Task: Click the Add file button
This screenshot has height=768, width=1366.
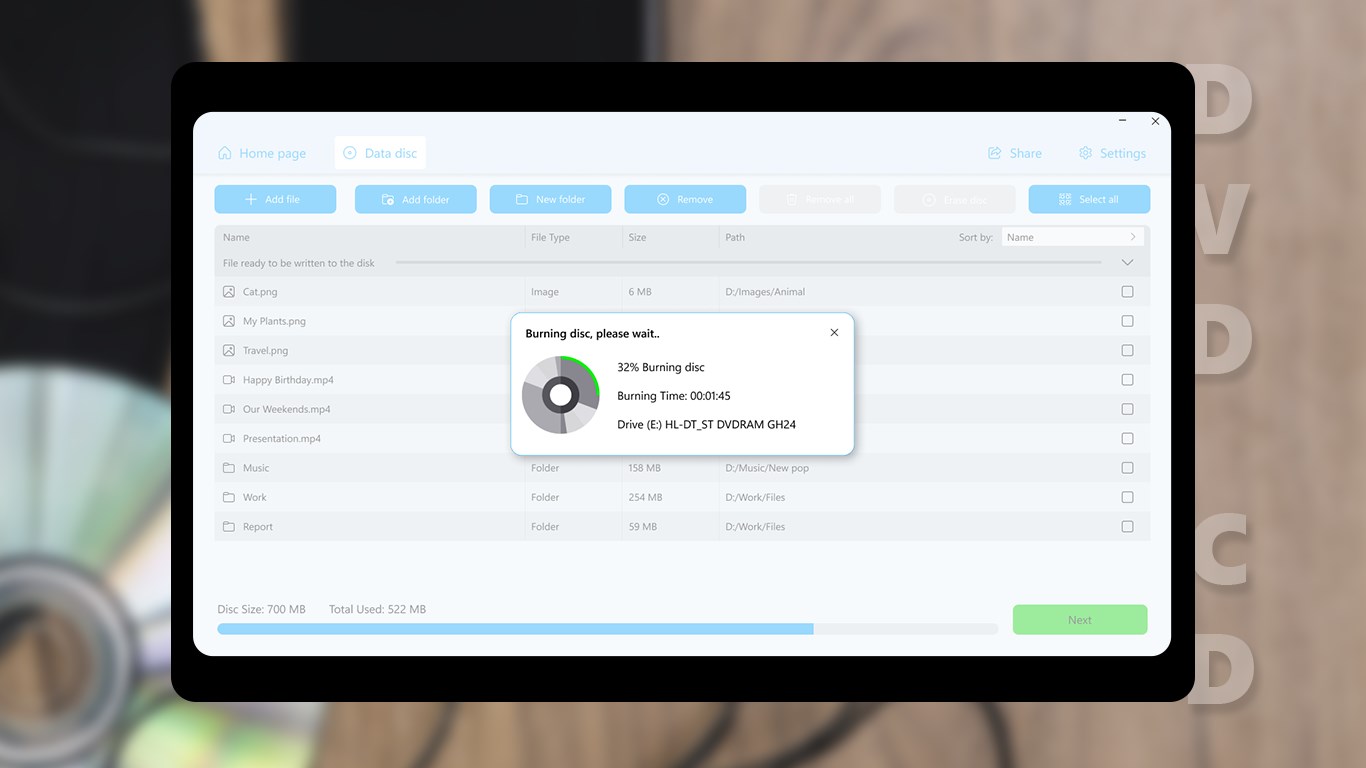Action: tap(275, 199)
